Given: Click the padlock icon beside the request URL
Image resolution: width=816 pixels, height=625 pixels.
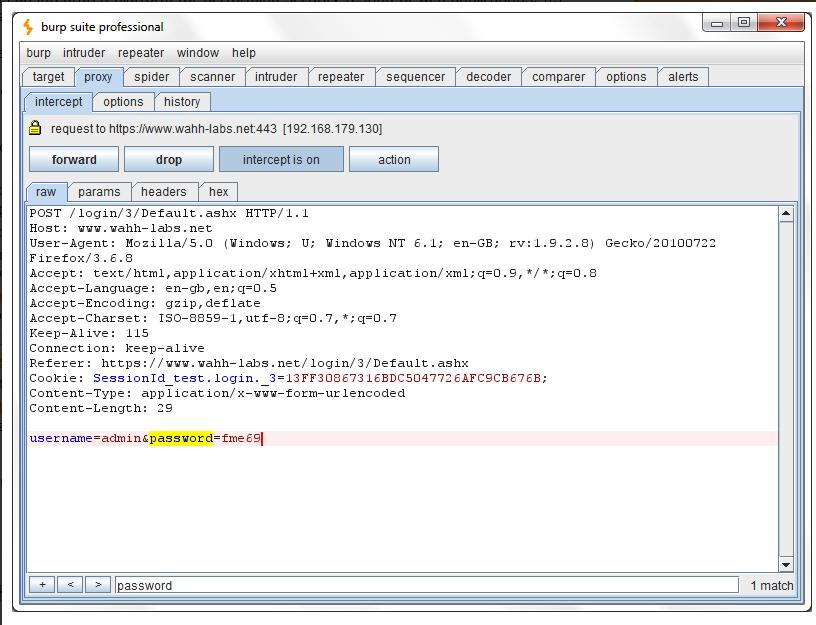Looking at the screenshot, I should 35,128.
